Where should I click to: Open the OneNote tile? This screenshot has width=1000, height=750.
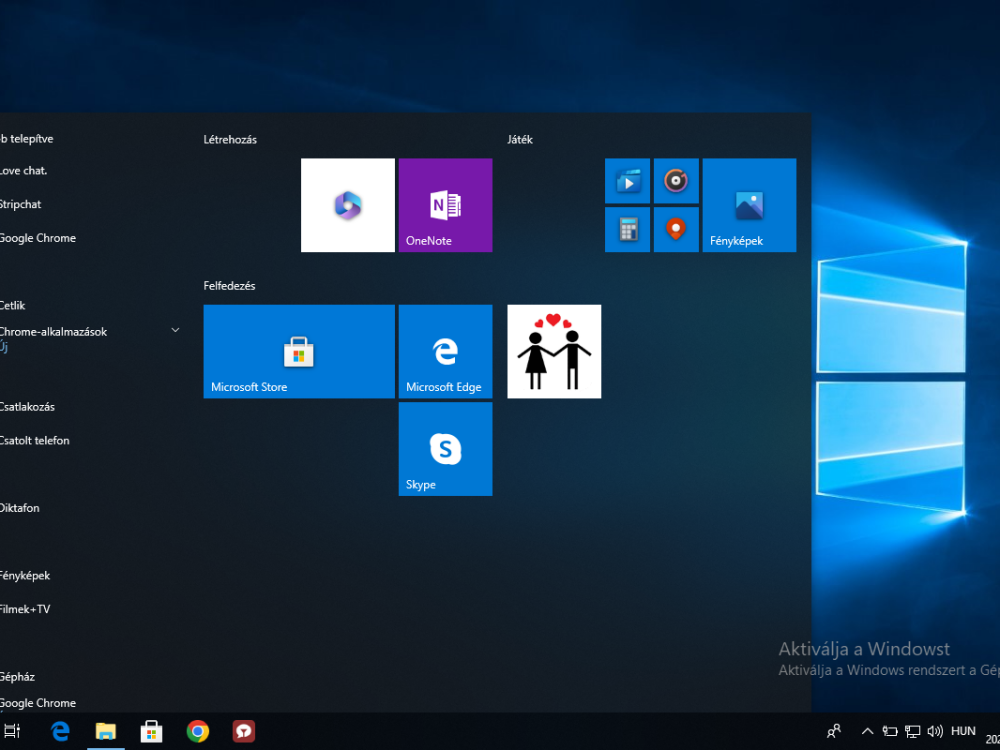coord(445,205)
